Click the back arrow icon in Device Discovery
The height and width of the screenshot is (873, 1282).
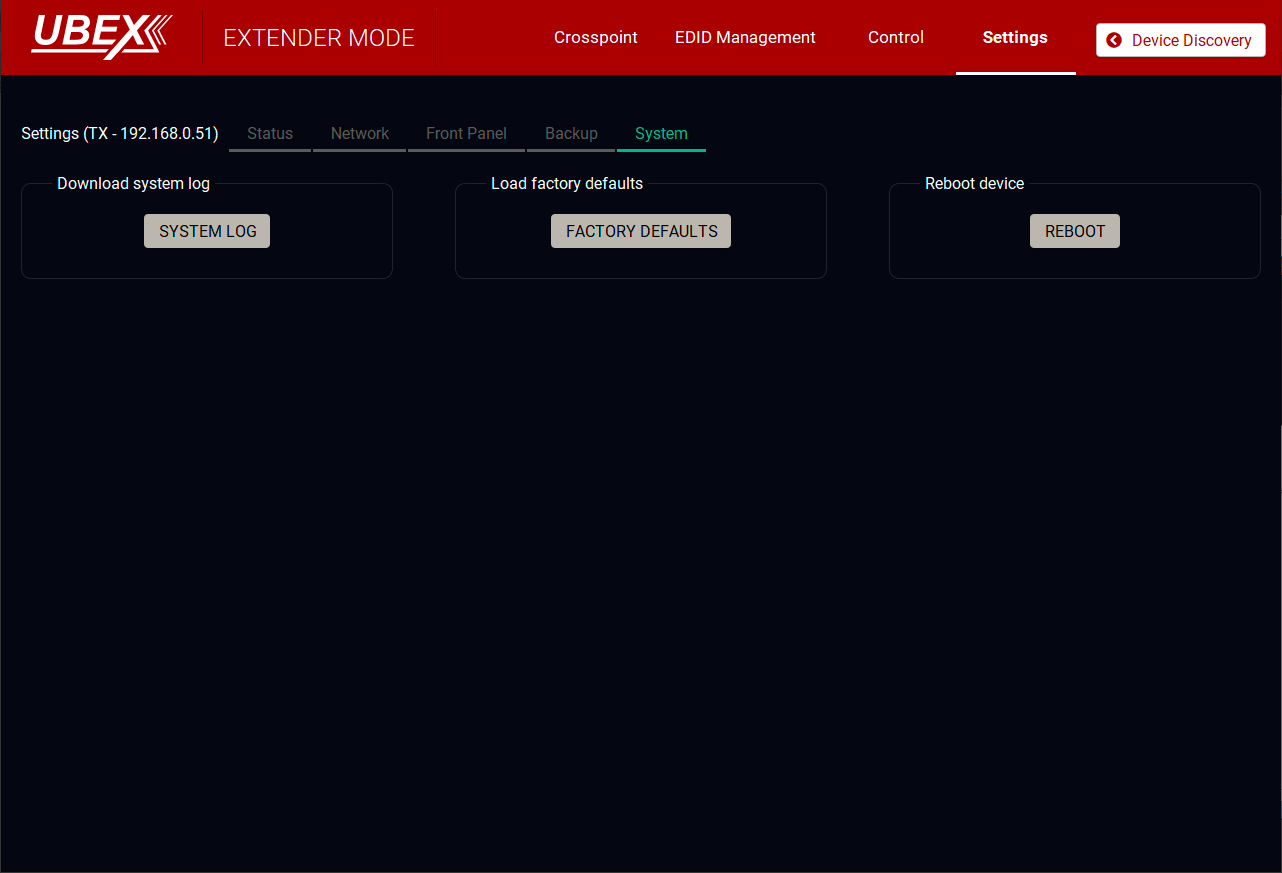pos(1114,41)
